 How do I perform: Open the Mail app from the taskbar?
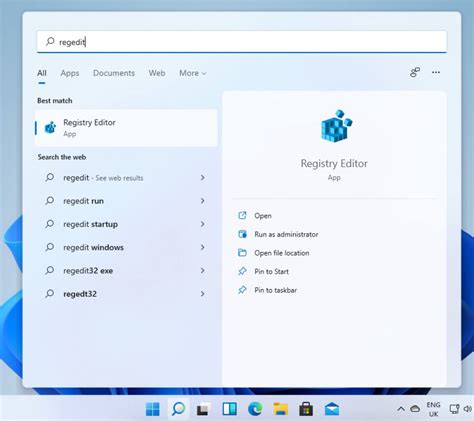pos(332,409)
